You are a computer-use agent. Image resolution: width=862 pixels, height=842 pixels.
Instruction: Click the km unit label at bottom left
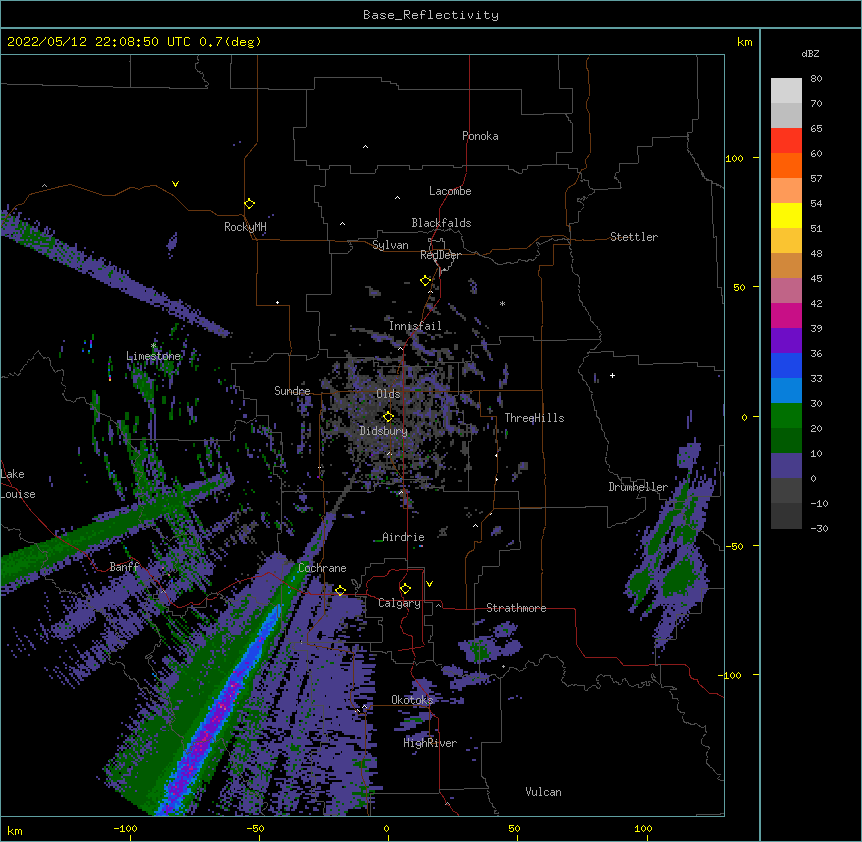pos(15,830)
